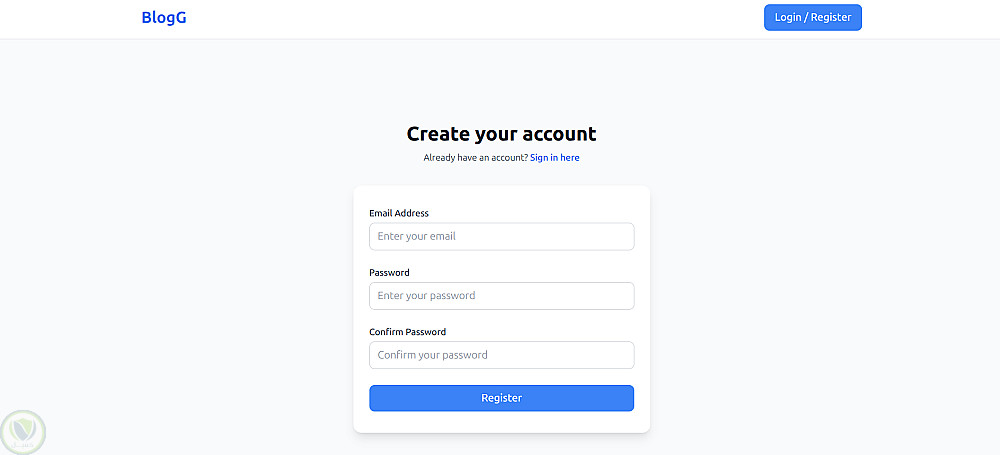This screenshot has height=455, width=1000.
Task: Click the 'Already have an account?' text
Action: pyautogui.click(x=475, y=158)
